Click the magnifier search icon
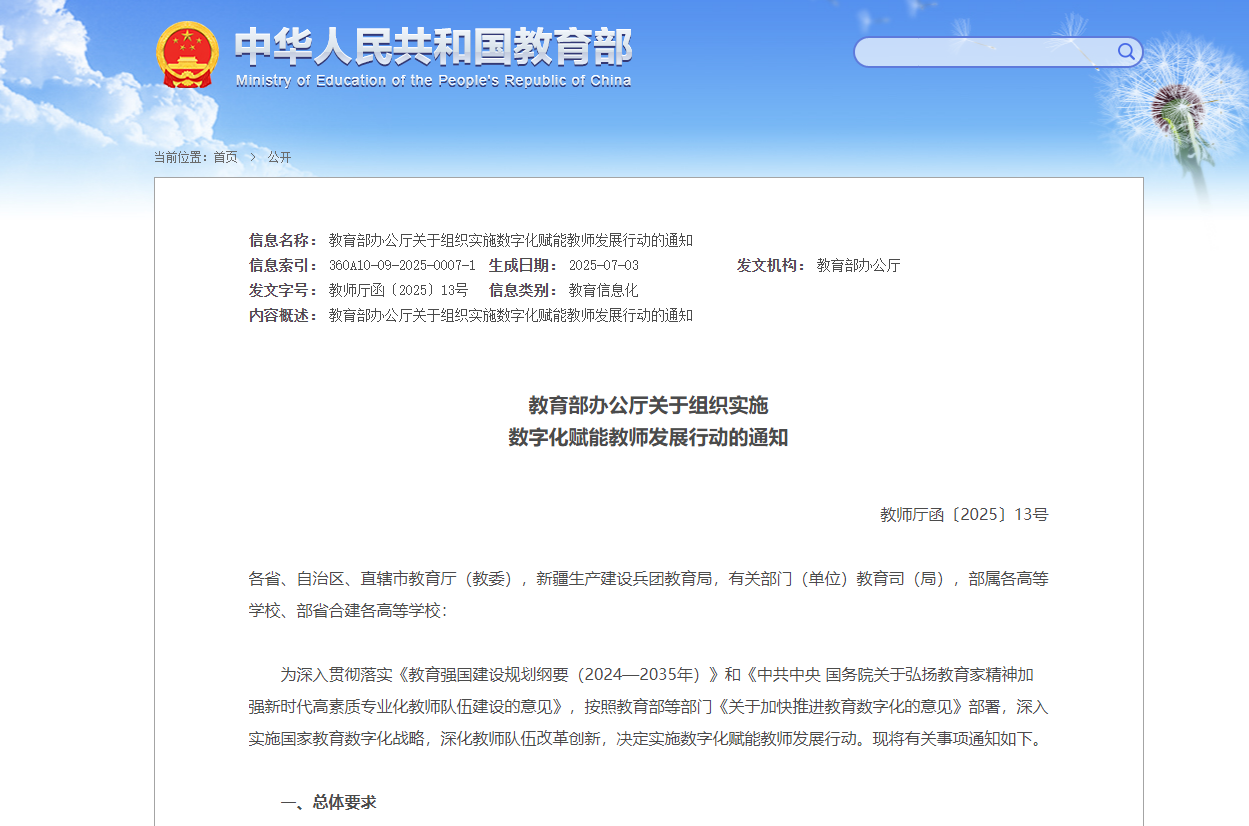 tap(1126, 52)
